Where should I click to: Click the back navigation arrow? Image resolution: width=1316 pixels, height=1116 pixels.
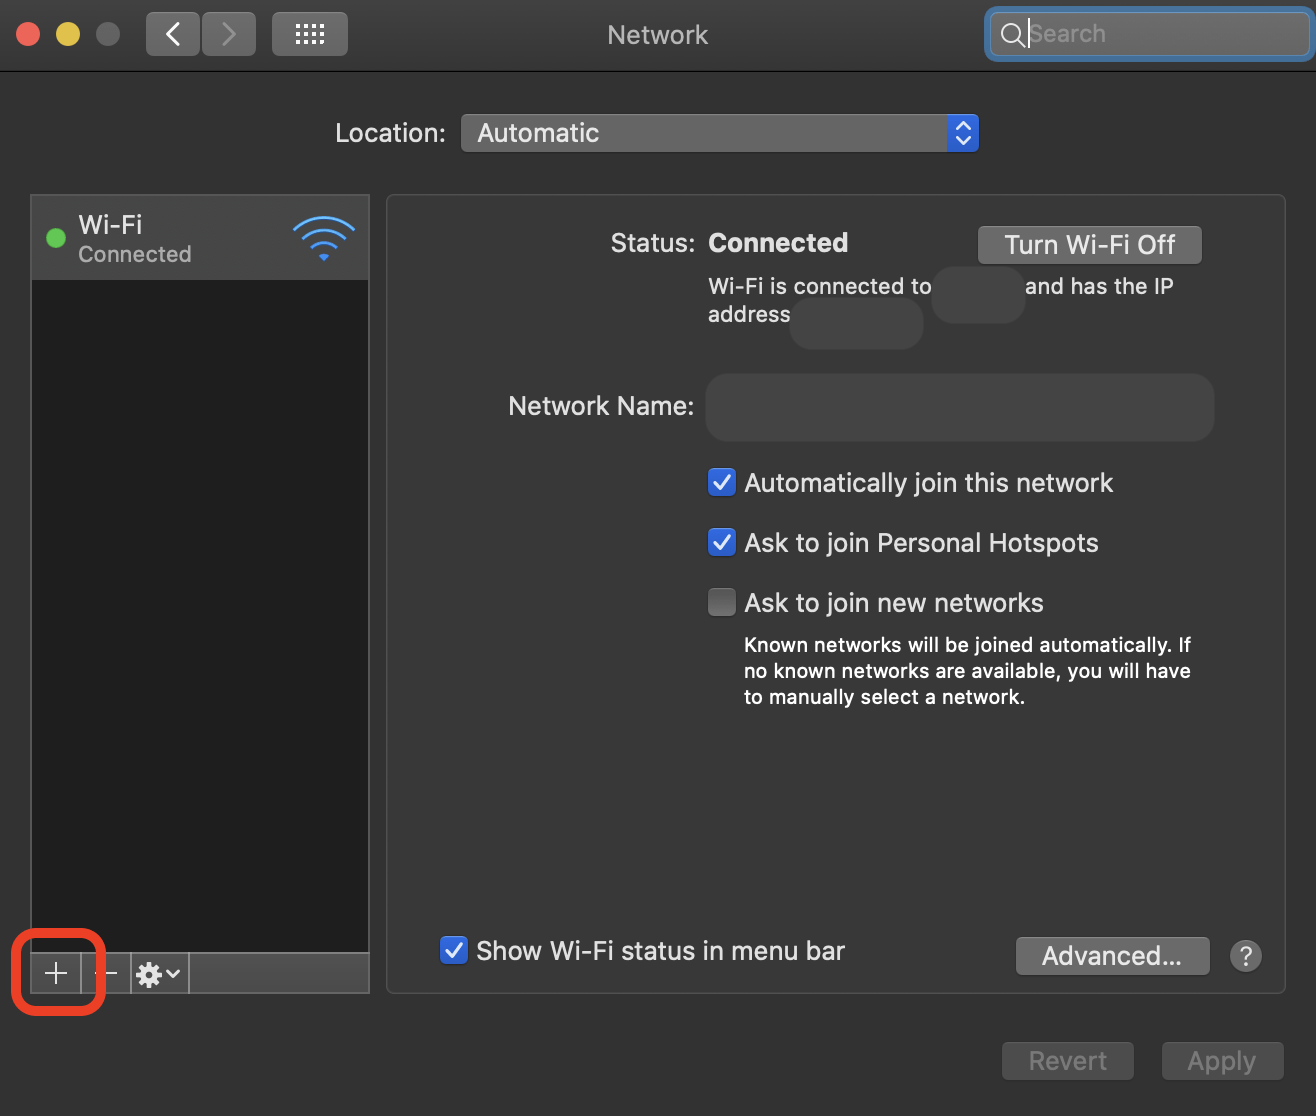(x=172, y=33)
